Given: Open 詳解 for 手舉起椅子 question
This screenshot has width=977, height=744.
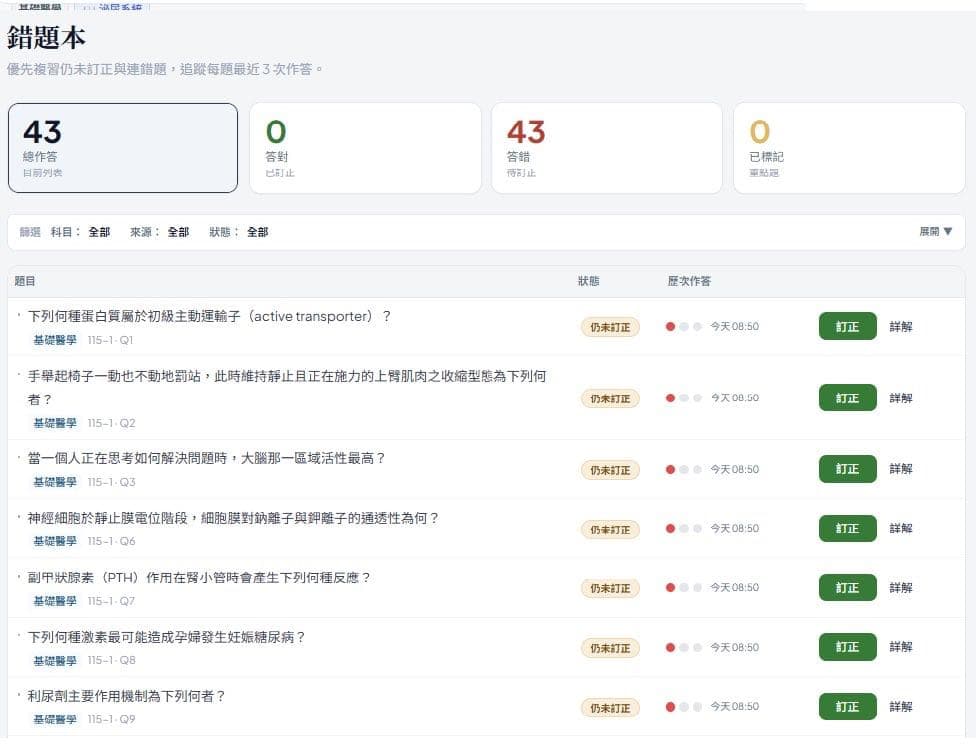Looking at the screenshot, I should click(900, 398).
